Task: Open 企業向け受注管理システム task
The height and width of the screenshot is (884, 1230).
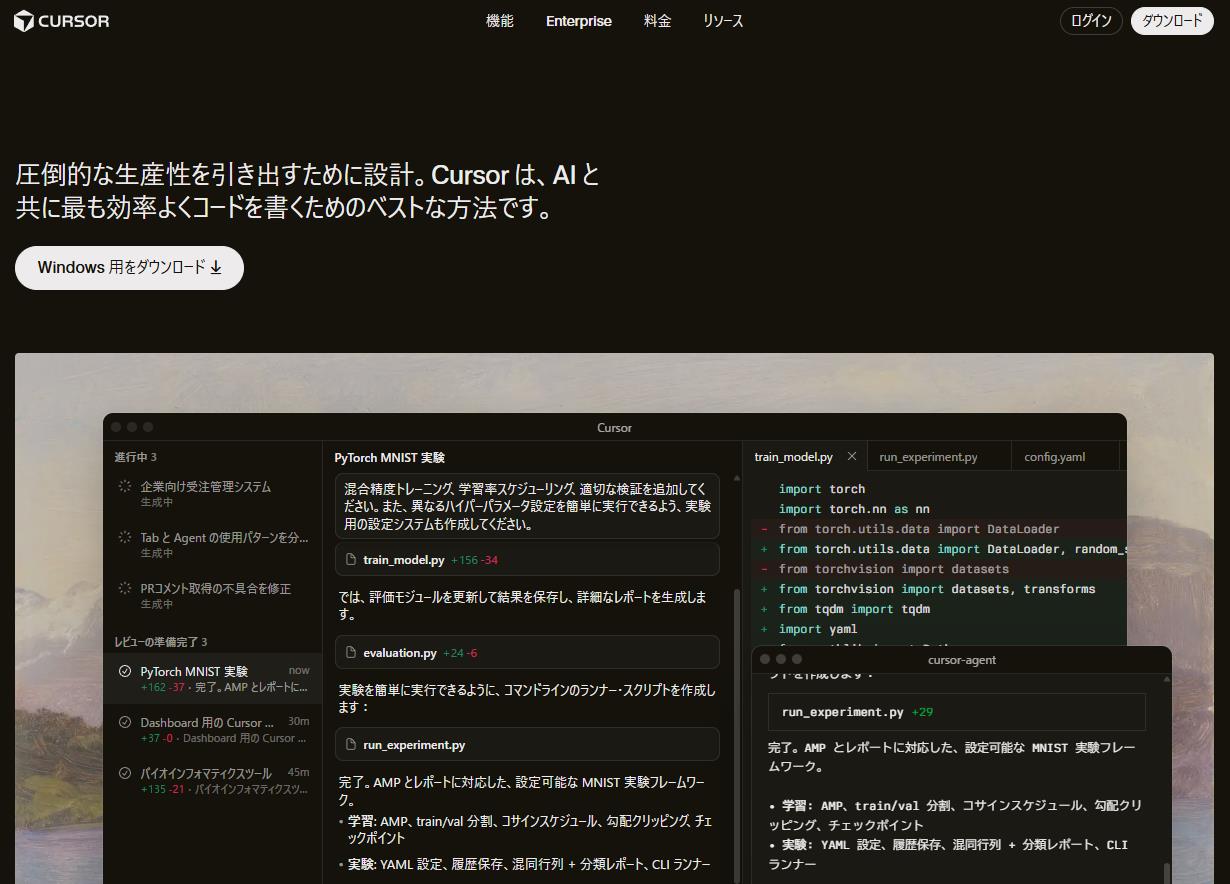Action: 213,494
